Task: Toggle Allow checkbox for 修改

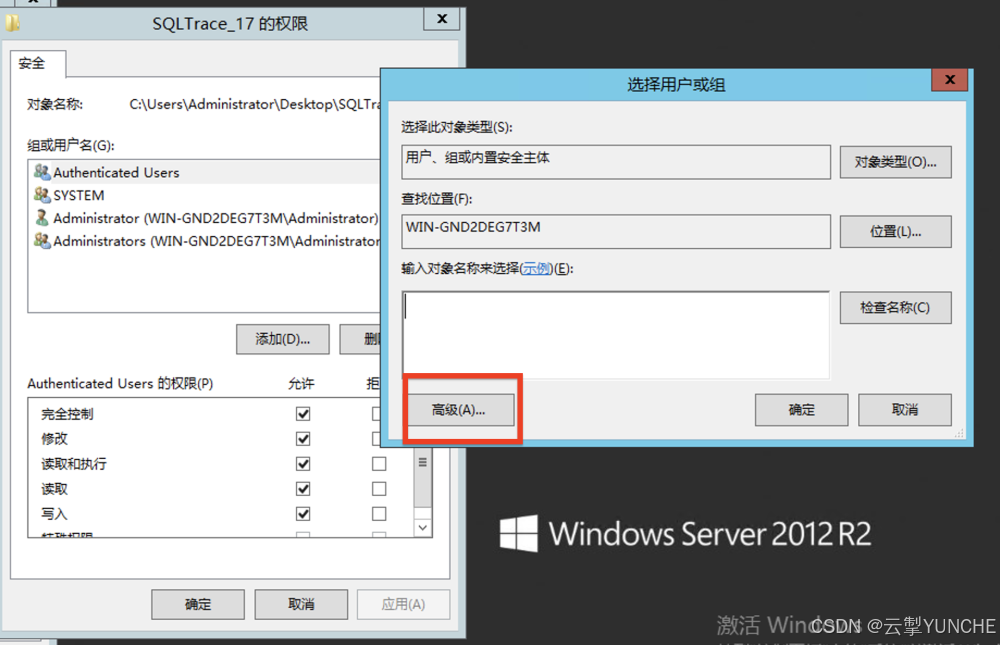Action: [303, 438]
